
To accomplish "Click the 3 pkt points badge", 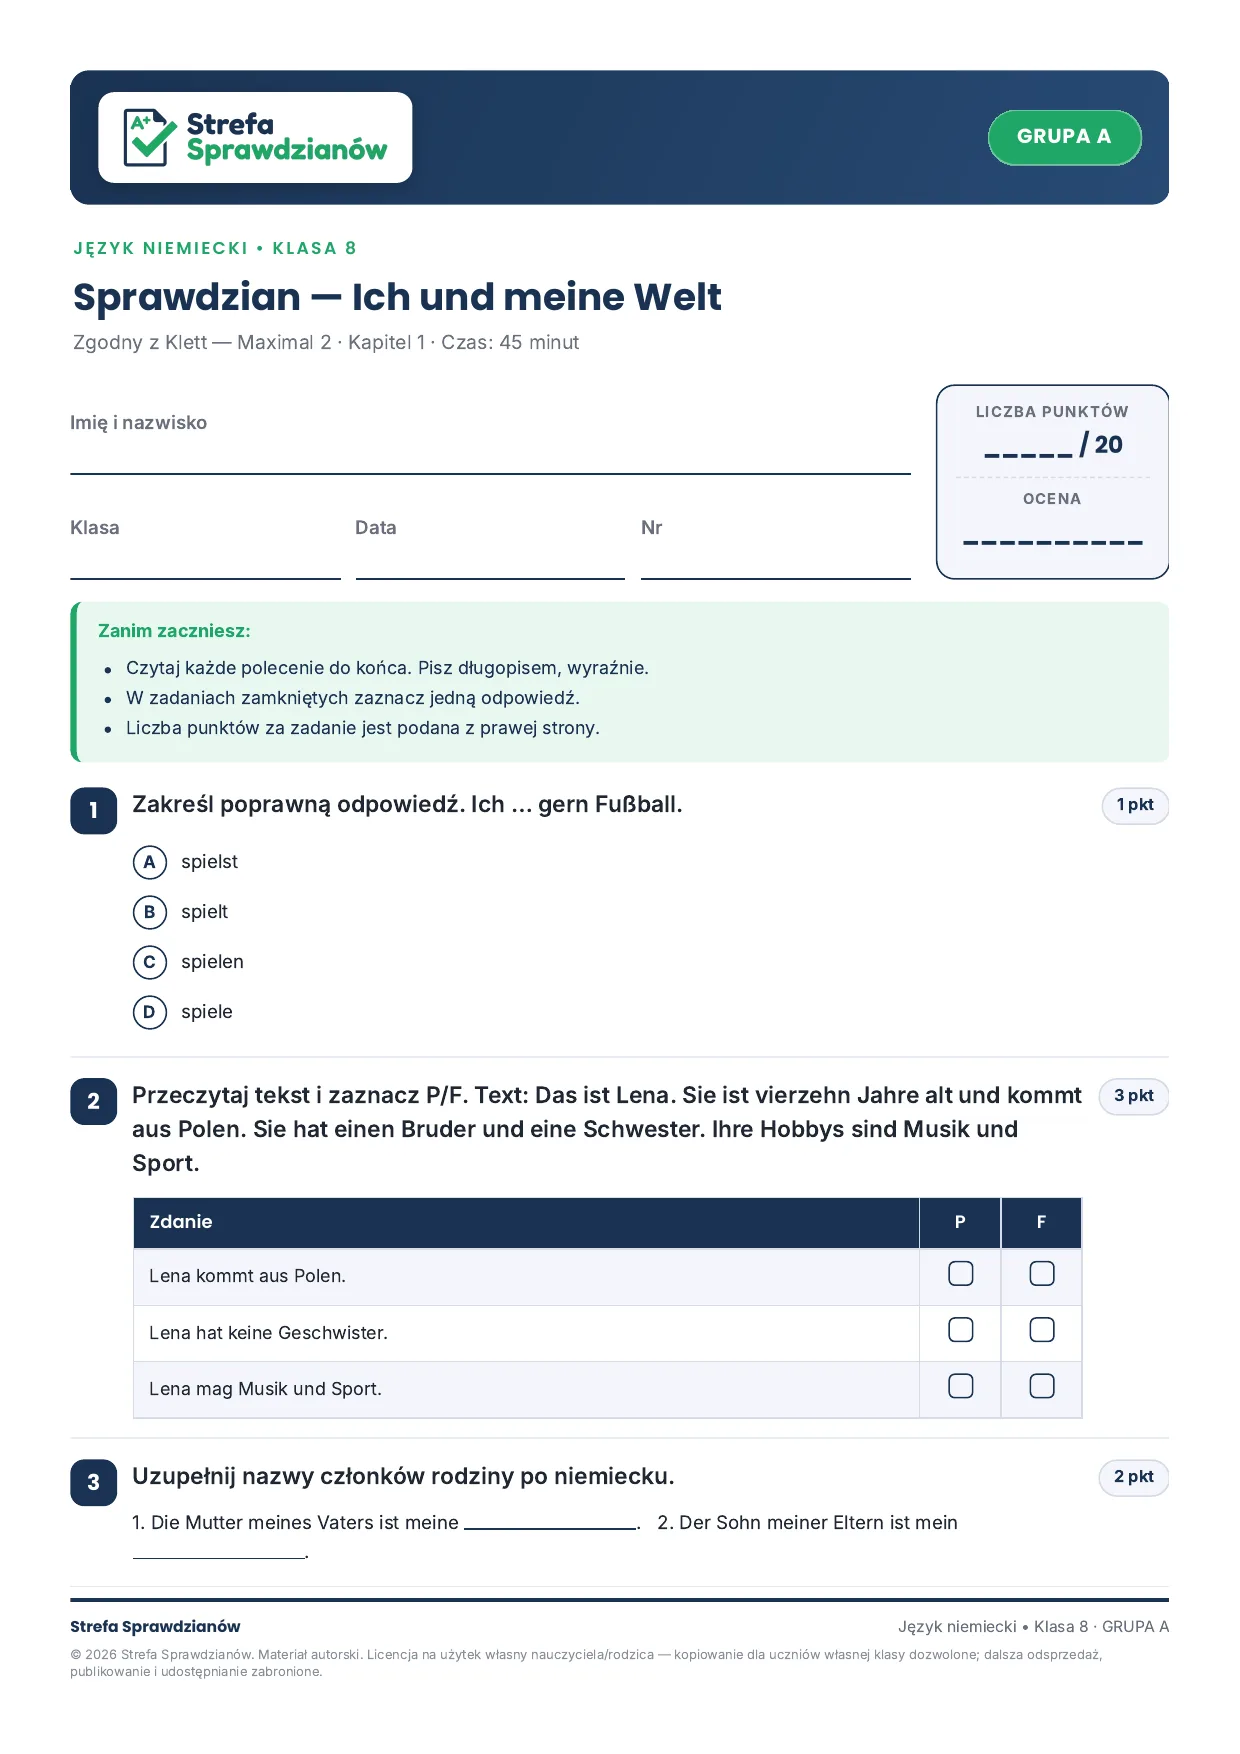I will [x=1134, y=1096].
